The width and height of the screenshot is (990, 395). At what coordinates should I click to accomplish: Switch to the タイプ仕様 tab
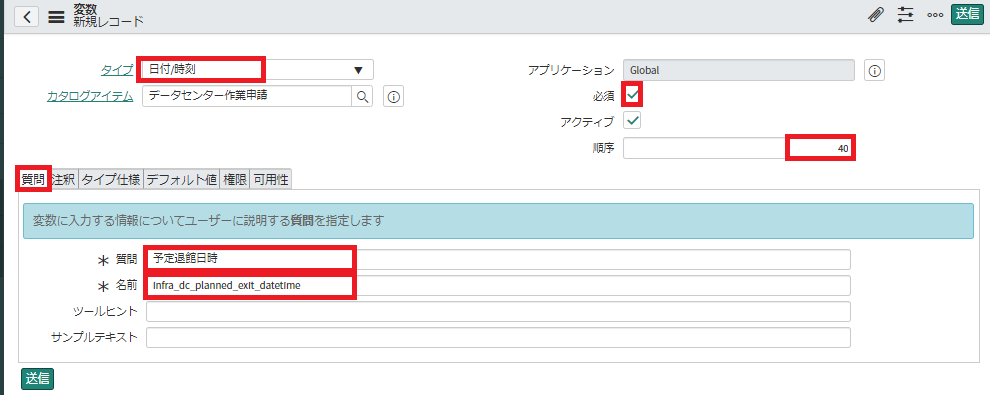(x=110, y=179)
